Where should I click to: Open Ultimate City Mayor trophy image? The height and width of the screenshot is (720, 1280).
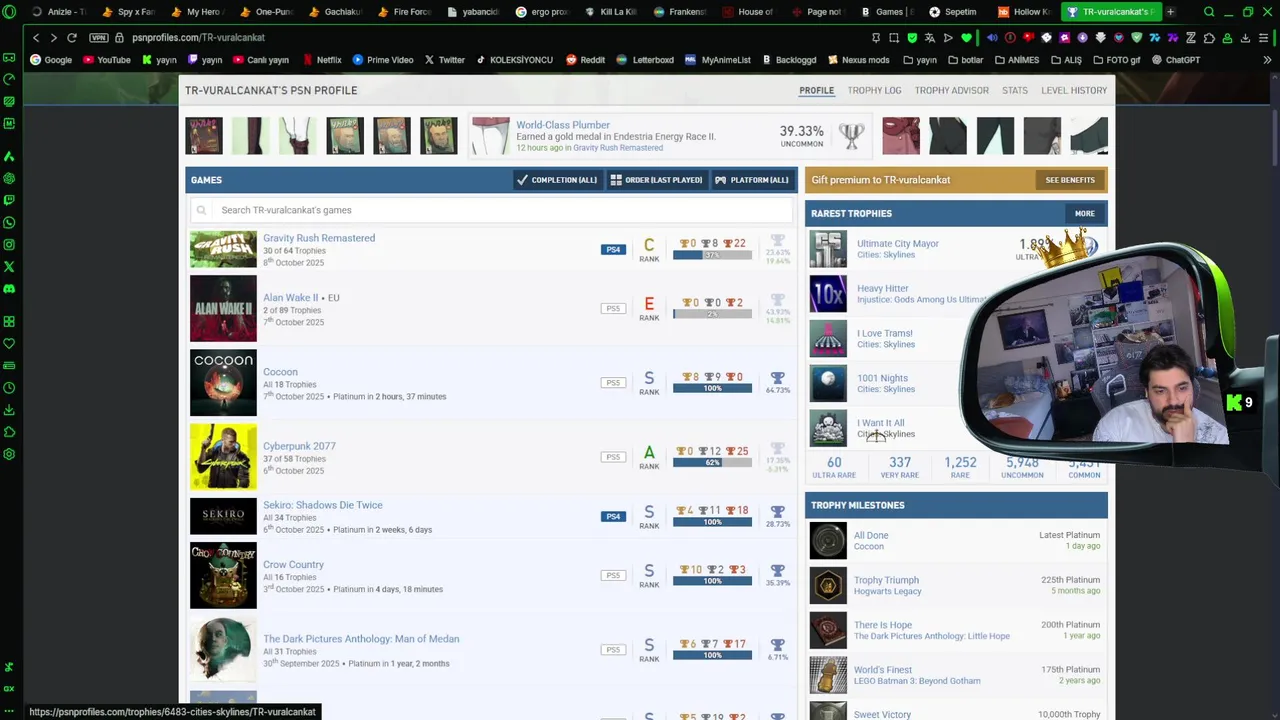[828, 249]
